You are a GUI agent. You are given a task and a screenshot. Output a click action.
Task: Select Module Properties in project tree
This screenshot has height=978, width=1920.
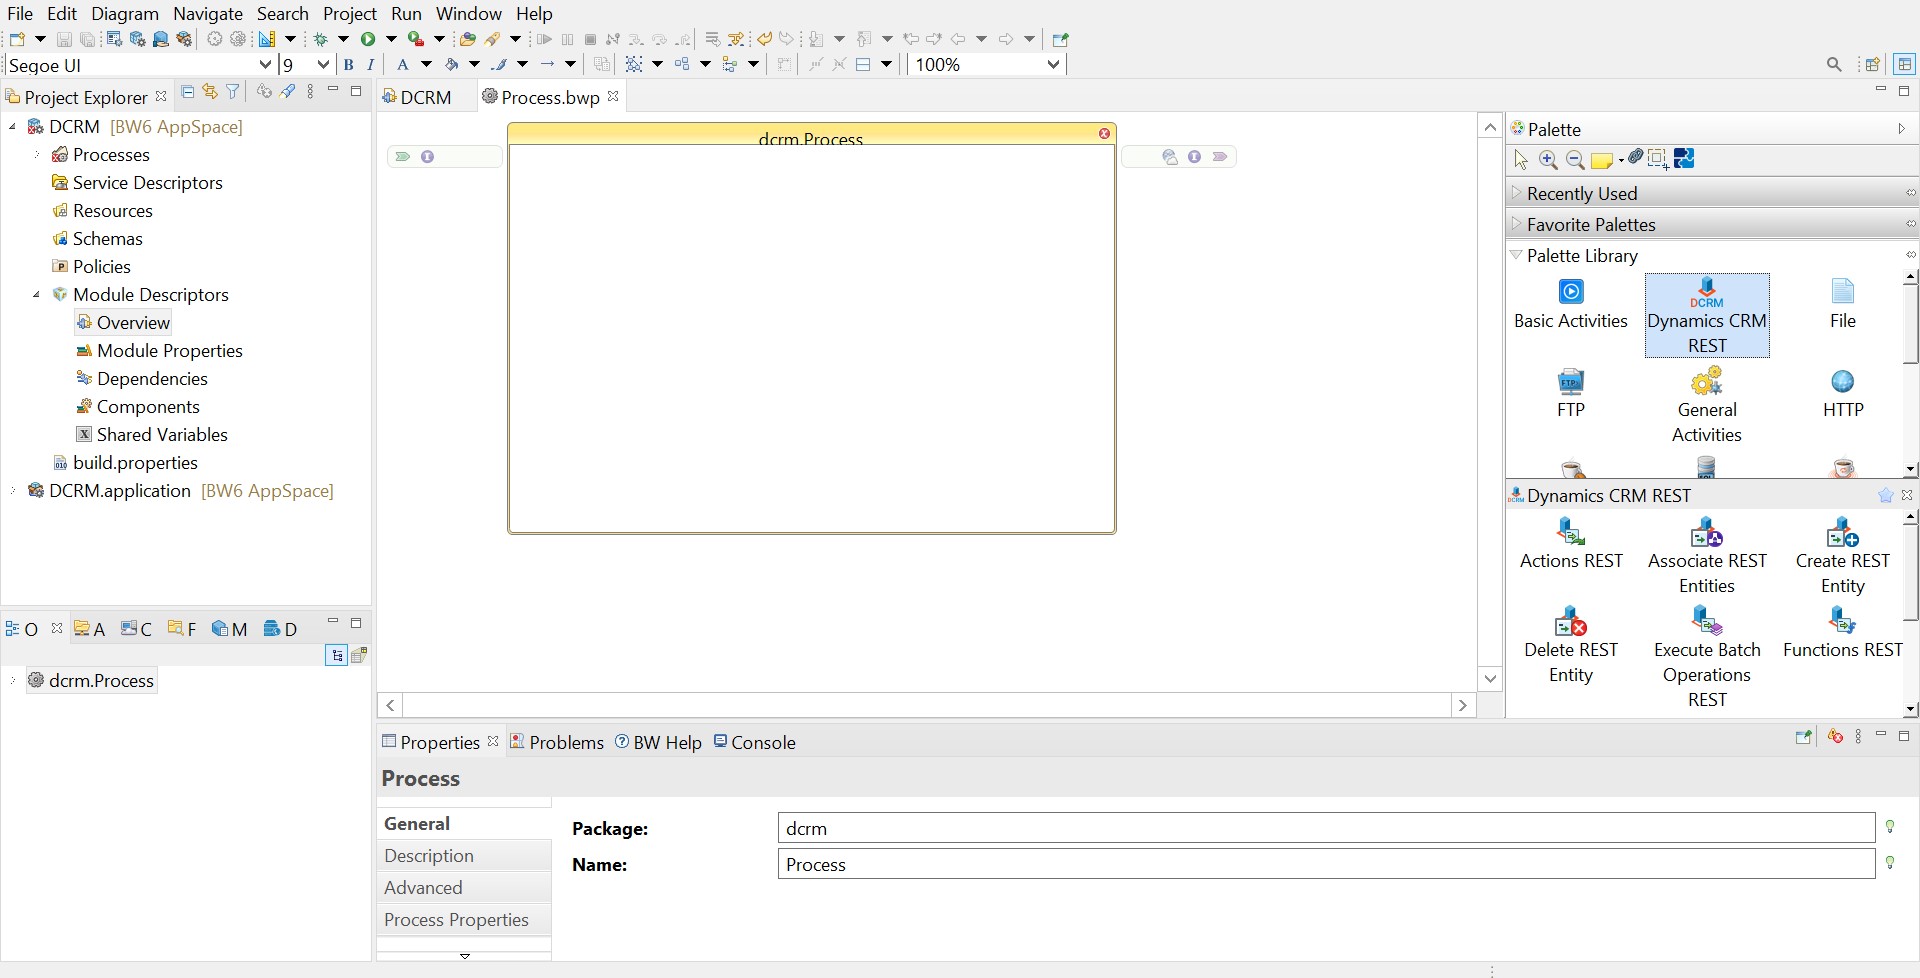(169, 350)
